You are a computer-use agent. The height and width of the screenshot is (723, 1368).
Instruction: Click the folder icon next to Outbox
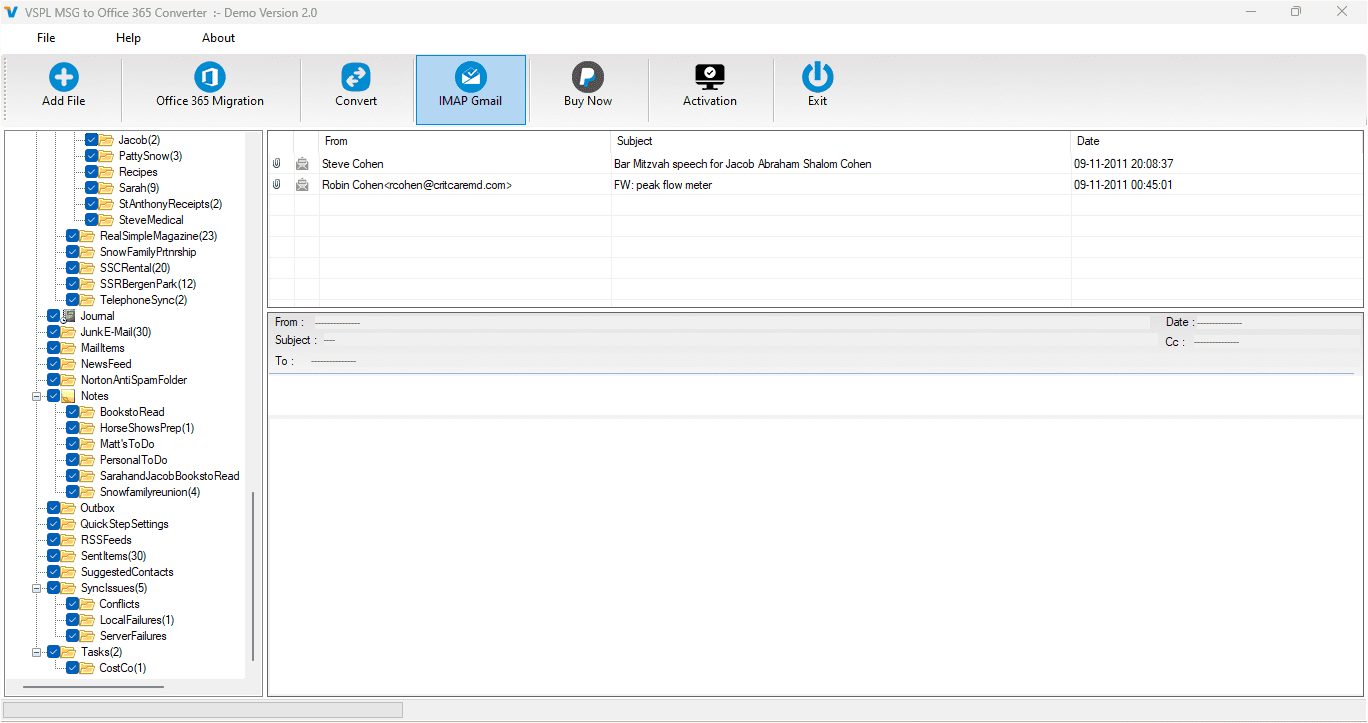click(x=69, y=508)
